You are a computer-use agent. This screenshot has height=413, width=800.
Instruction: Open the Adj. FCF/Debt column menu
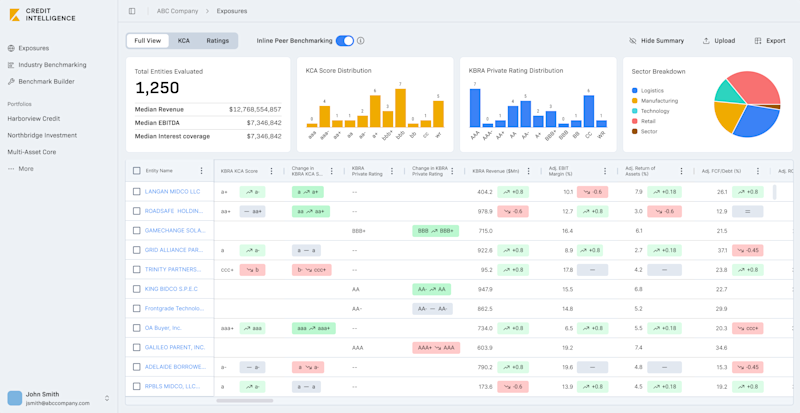pyautogui.click(x=758, y=171)
